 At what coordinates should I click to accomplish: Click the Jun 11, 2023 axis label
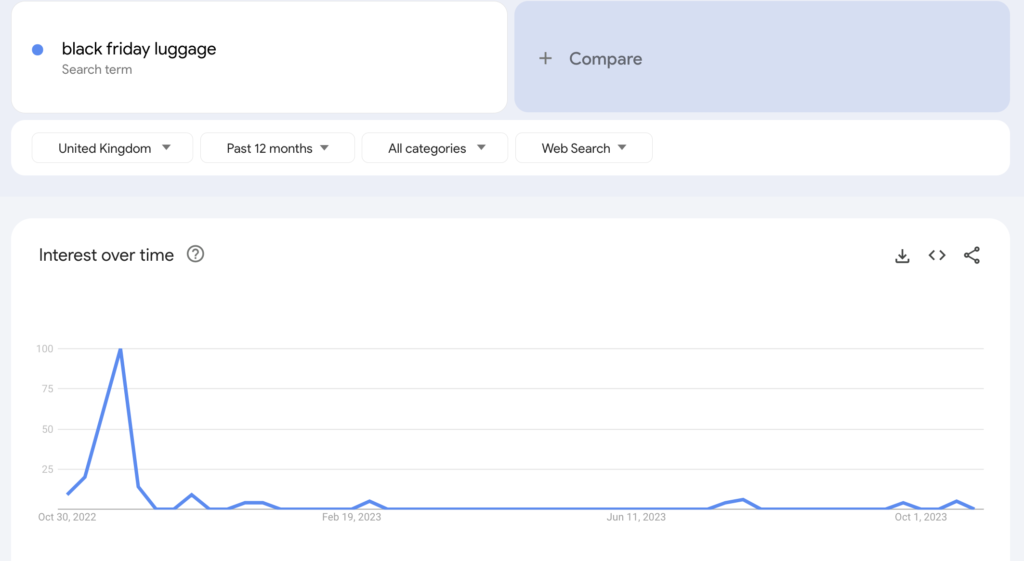pos(636,517)
